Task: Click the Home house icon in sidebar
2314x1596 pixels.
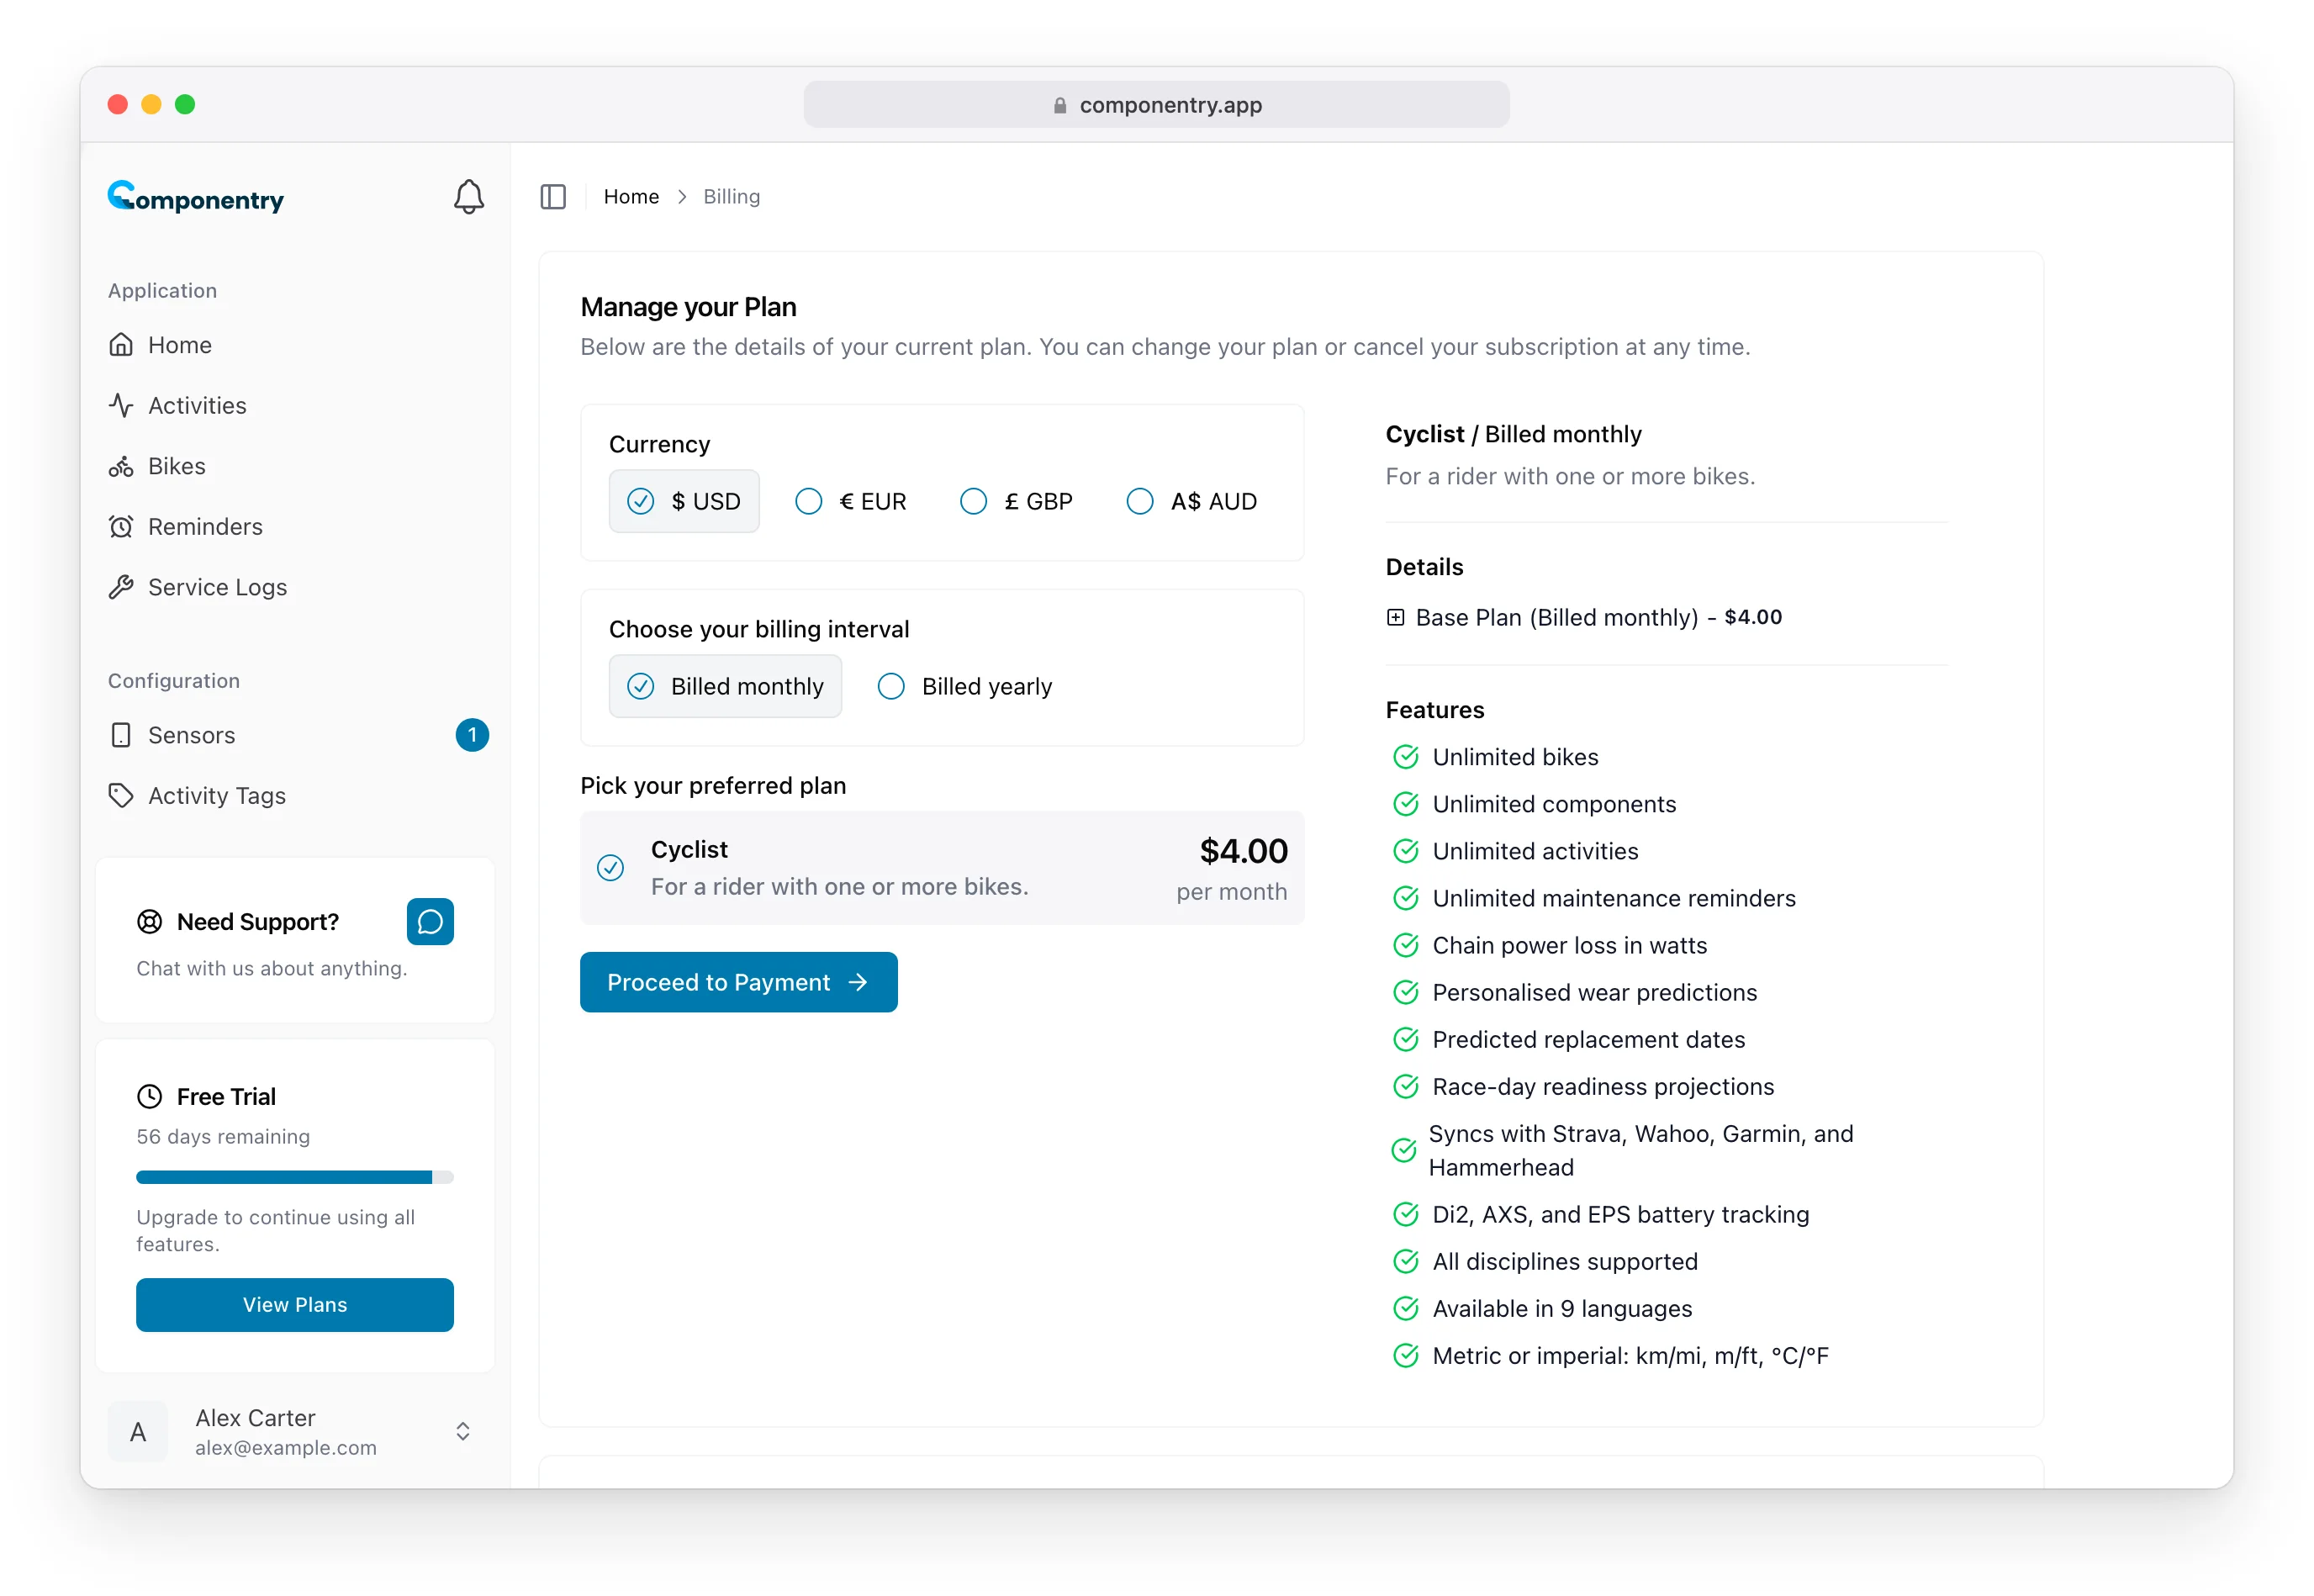Action: pos(121,345)
